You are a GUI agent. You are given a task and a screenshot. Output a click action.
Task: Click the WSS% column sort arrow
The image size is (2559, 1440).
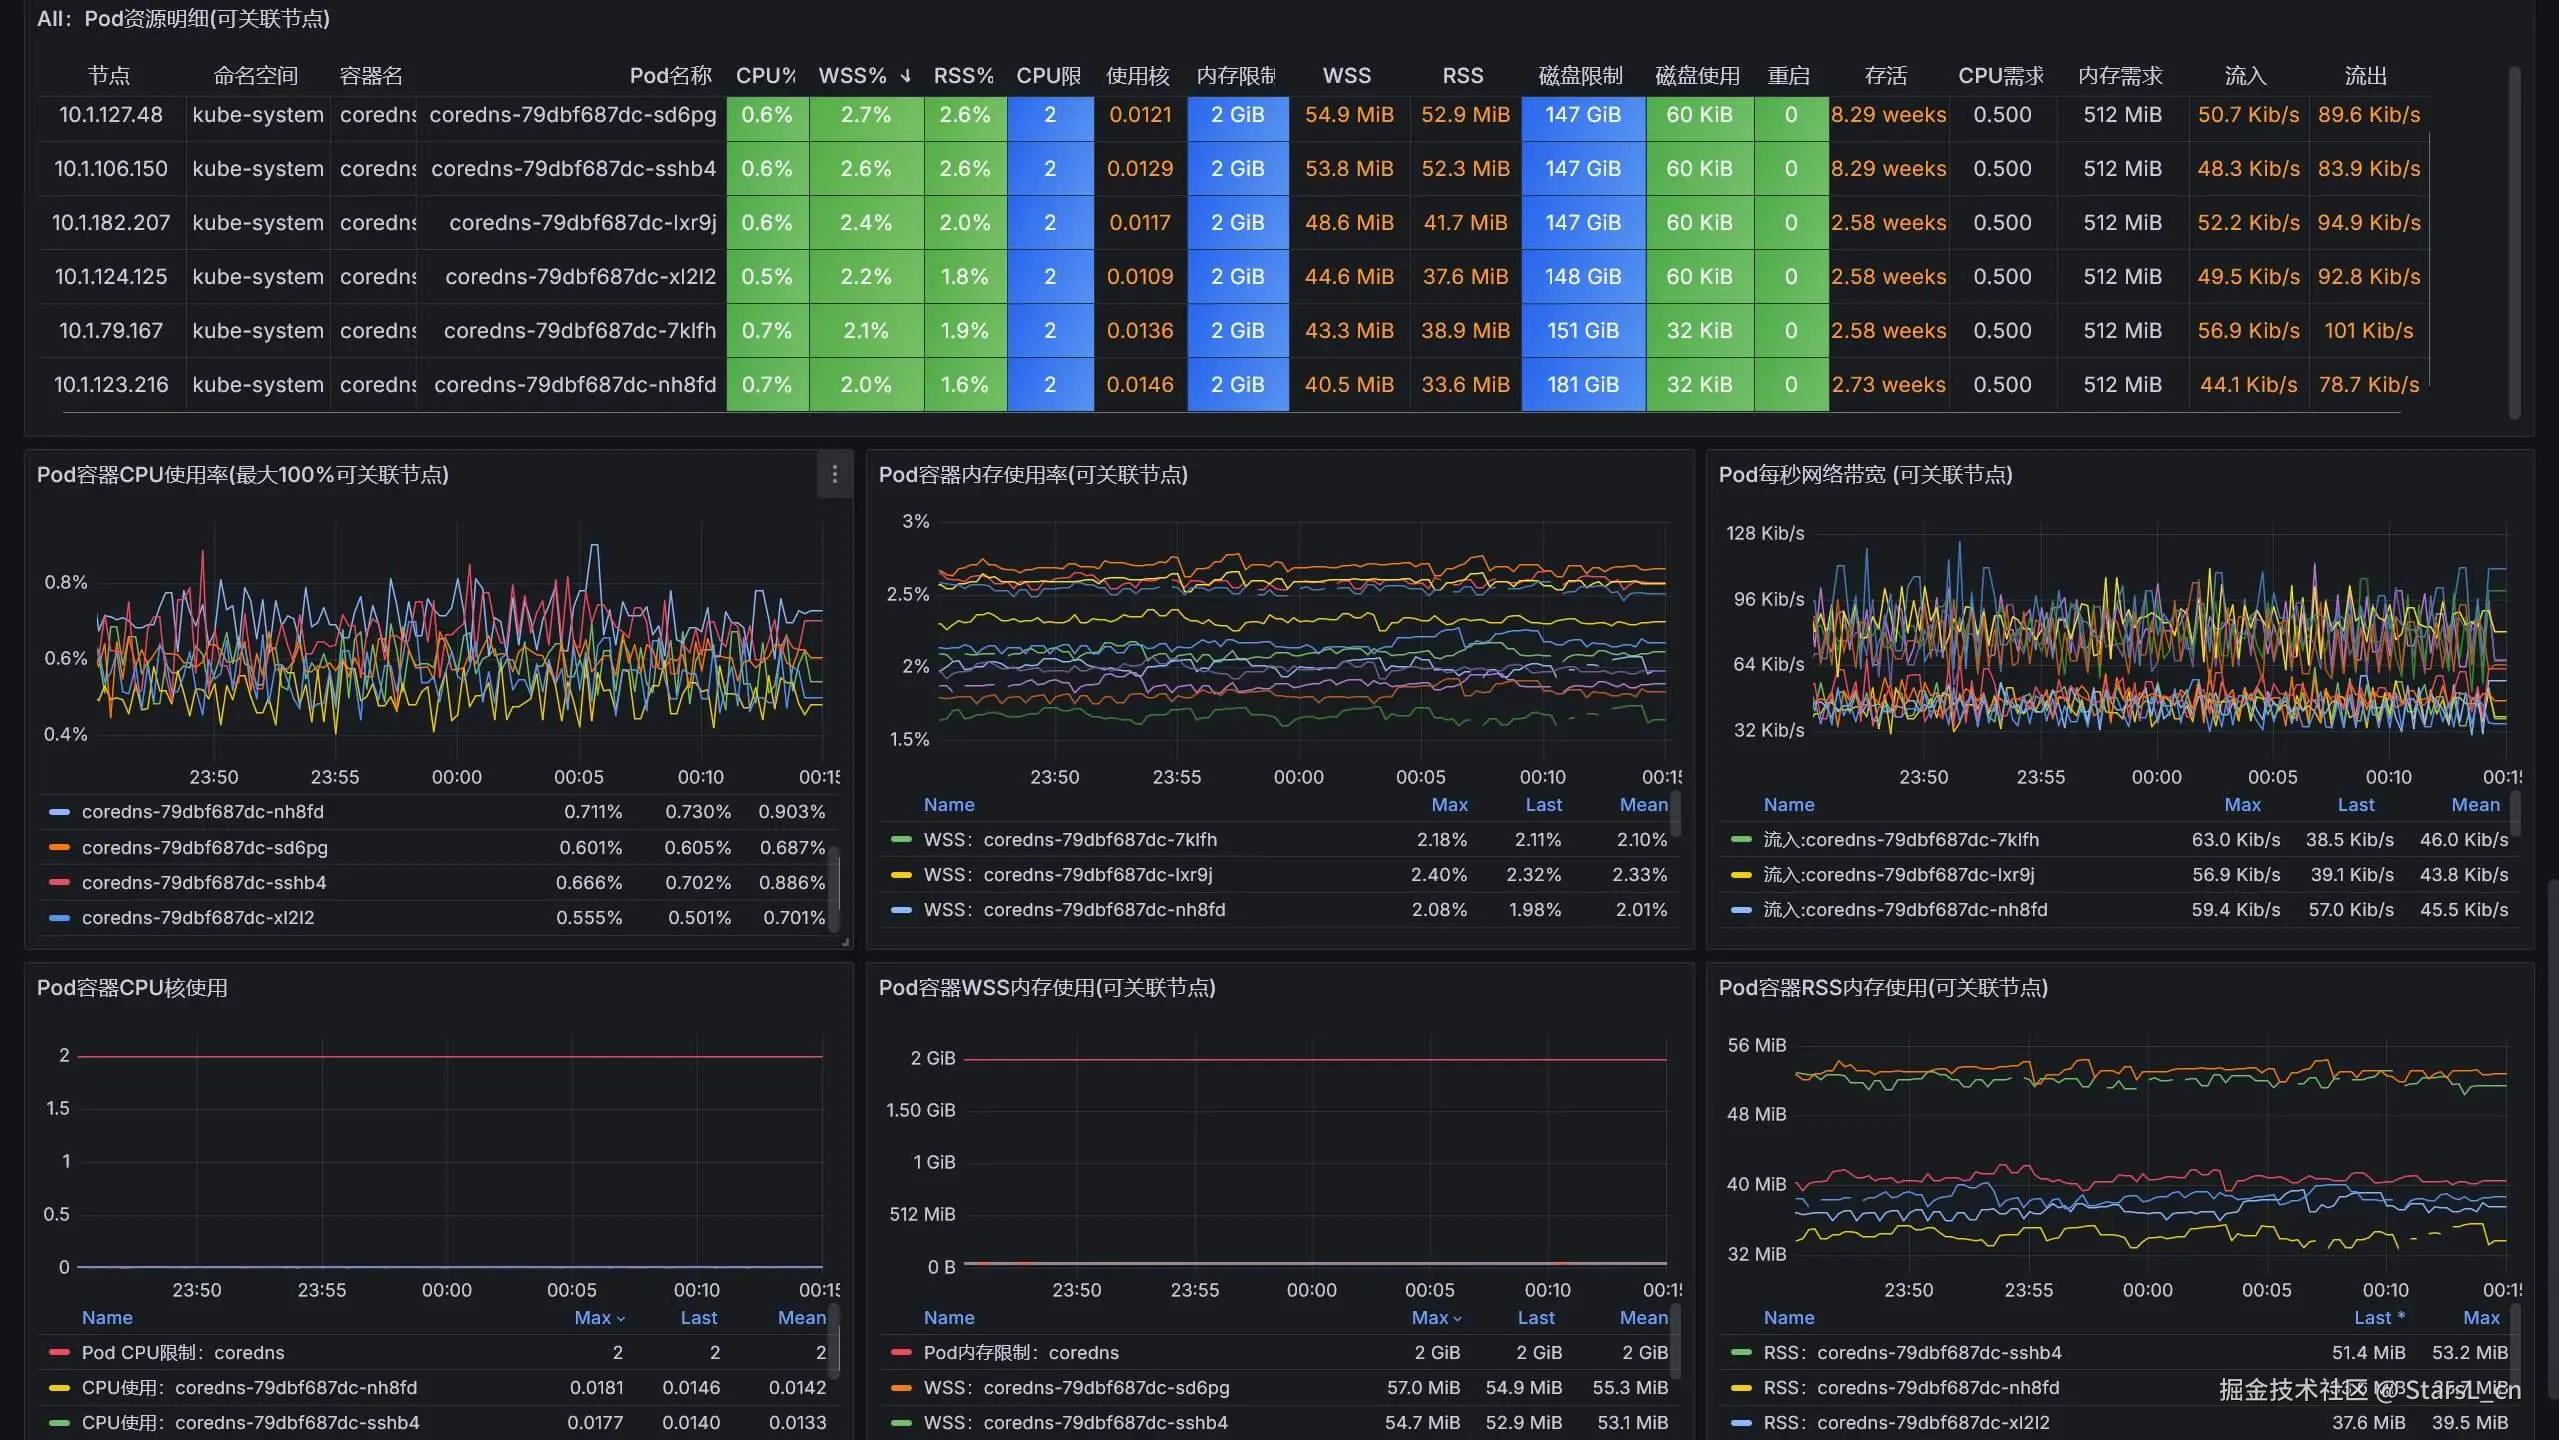906,76
